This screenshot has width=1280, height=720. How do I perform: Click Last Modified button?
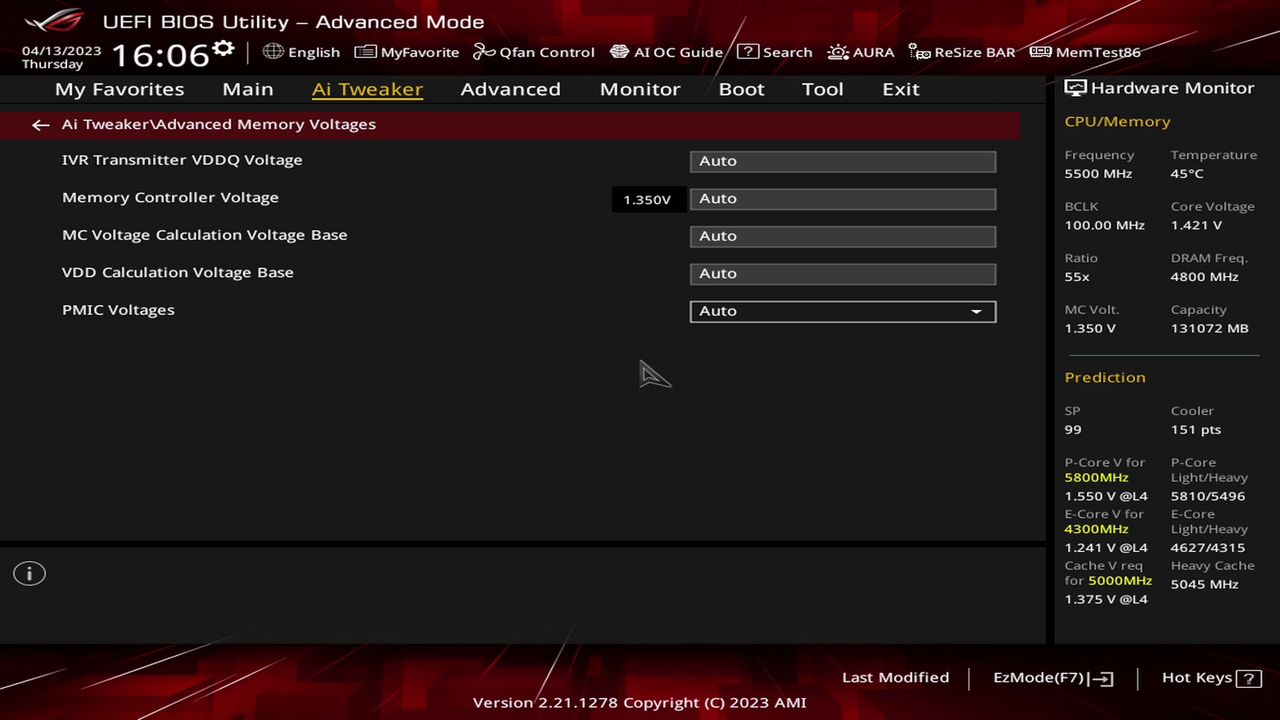coord(895,678)
